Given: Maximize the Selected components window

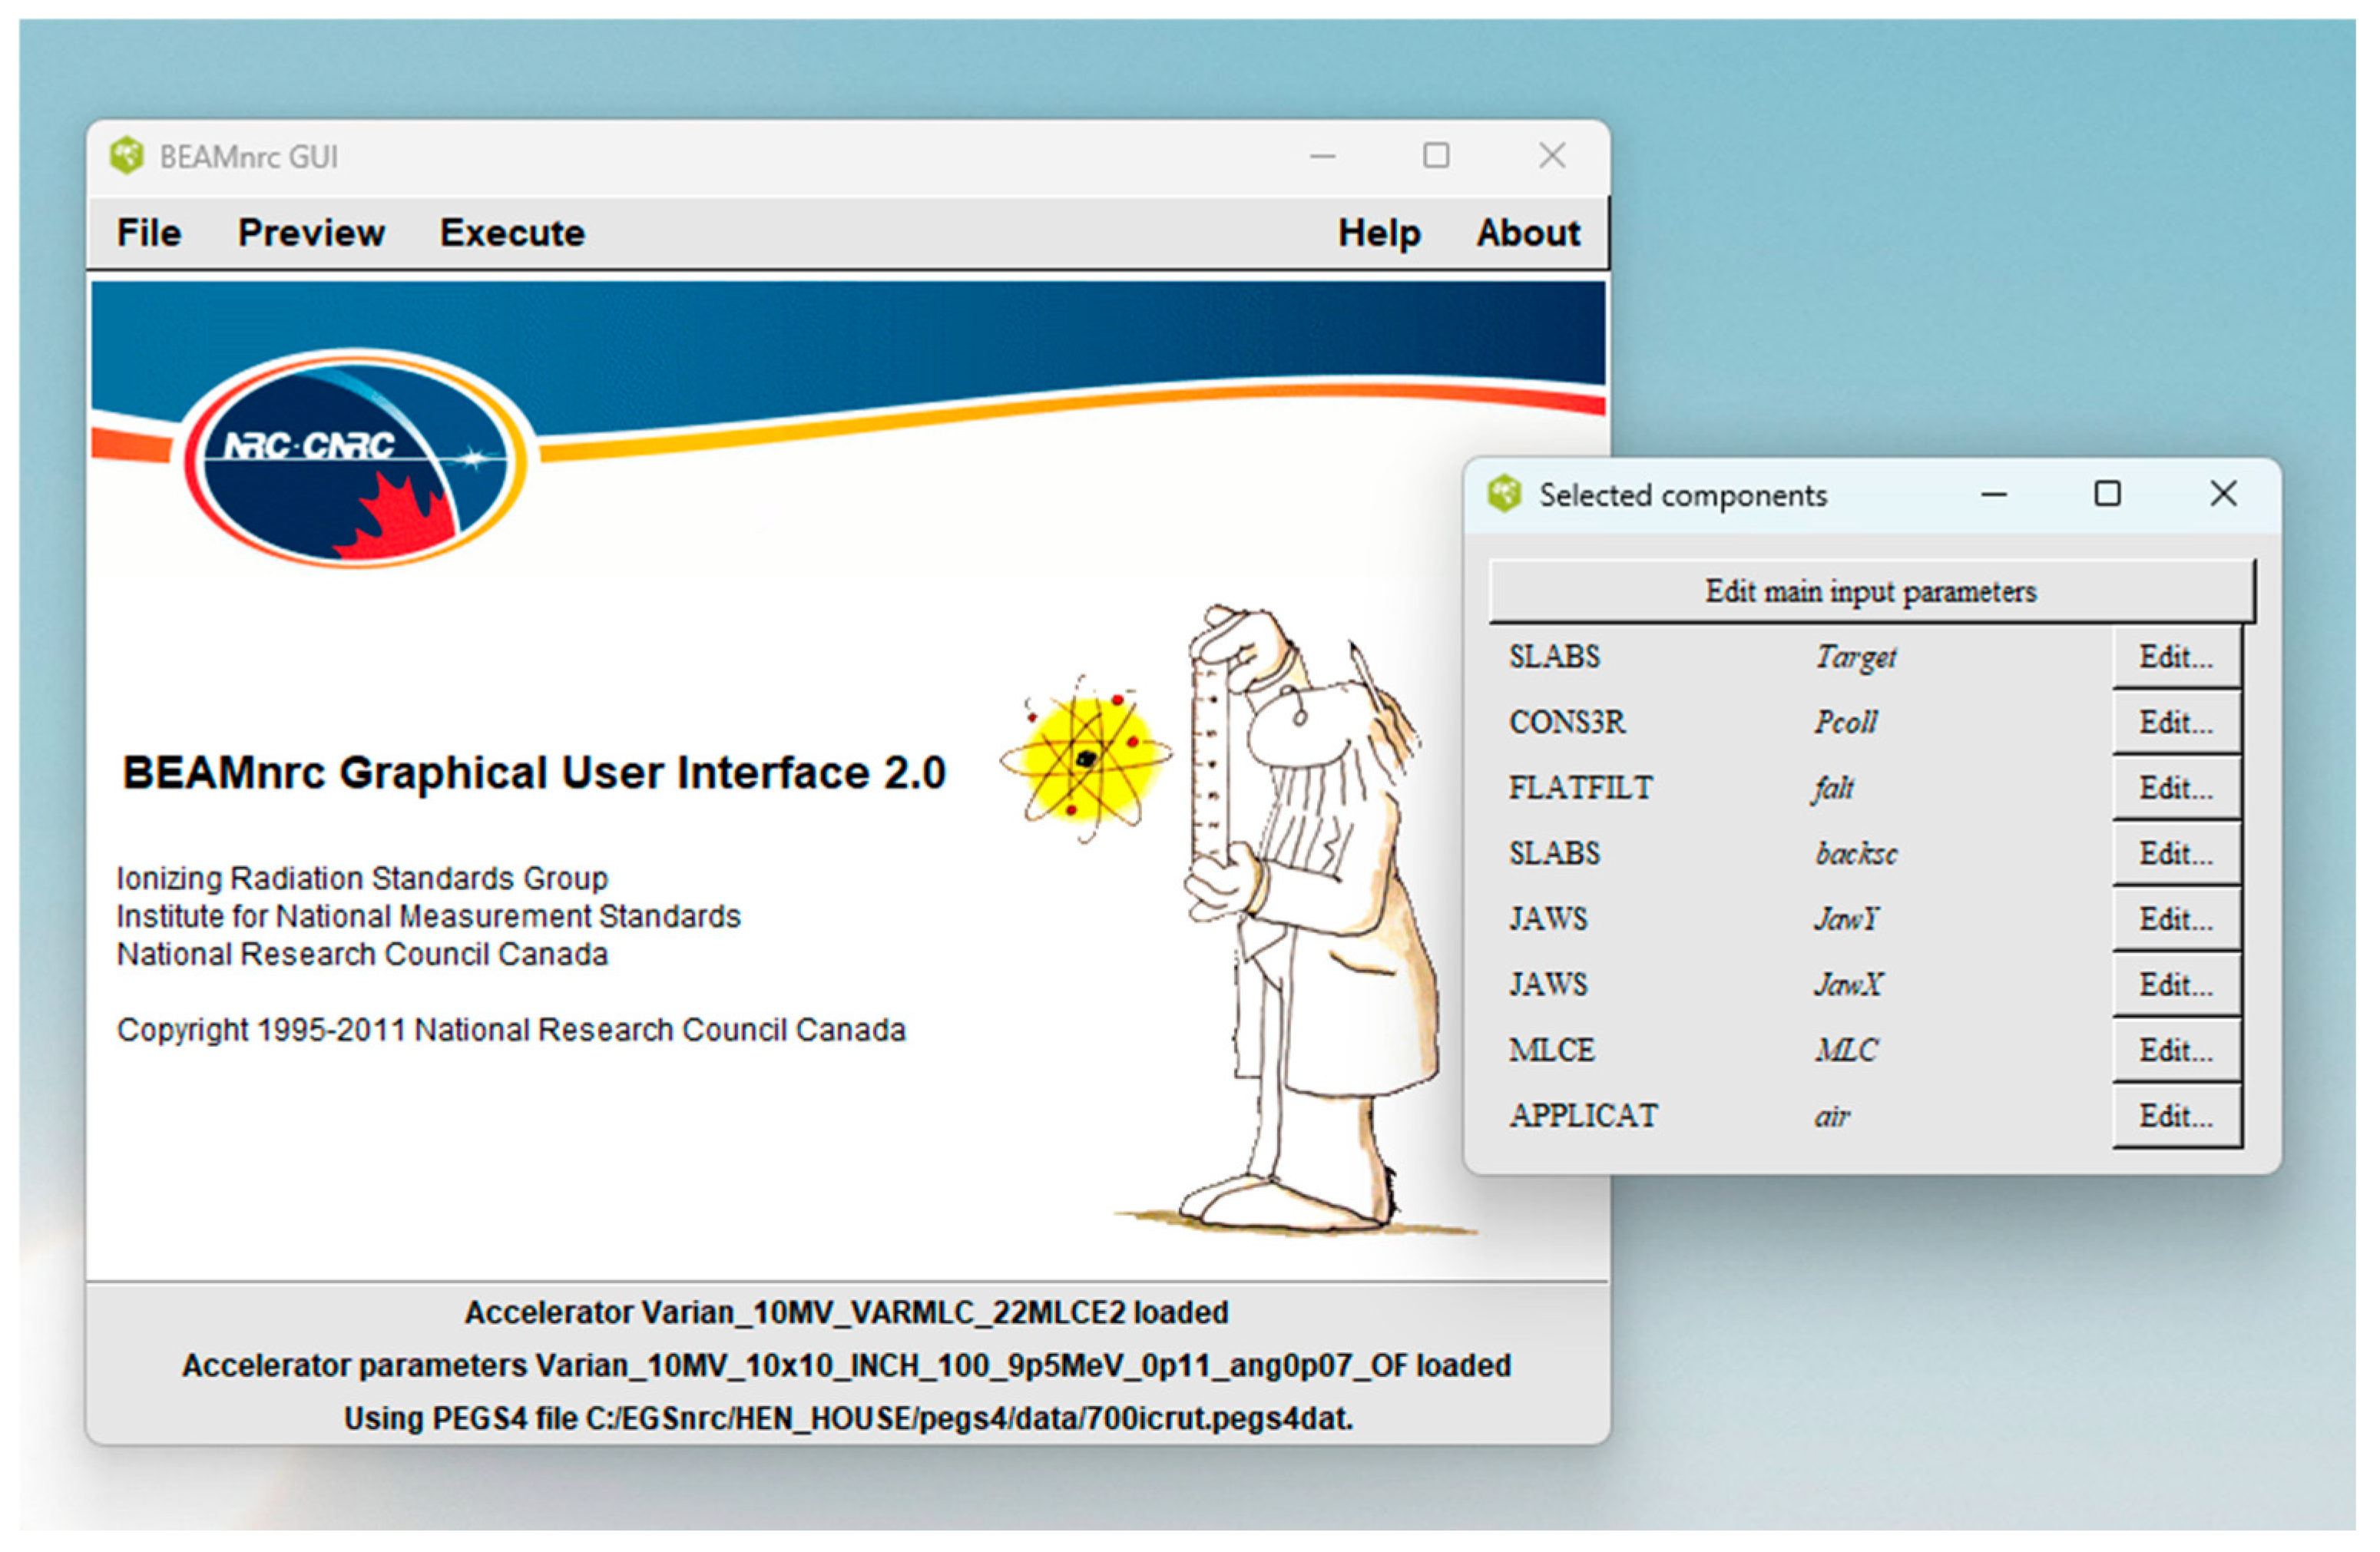Looking at the screenshot, I should pos(2107,494).
